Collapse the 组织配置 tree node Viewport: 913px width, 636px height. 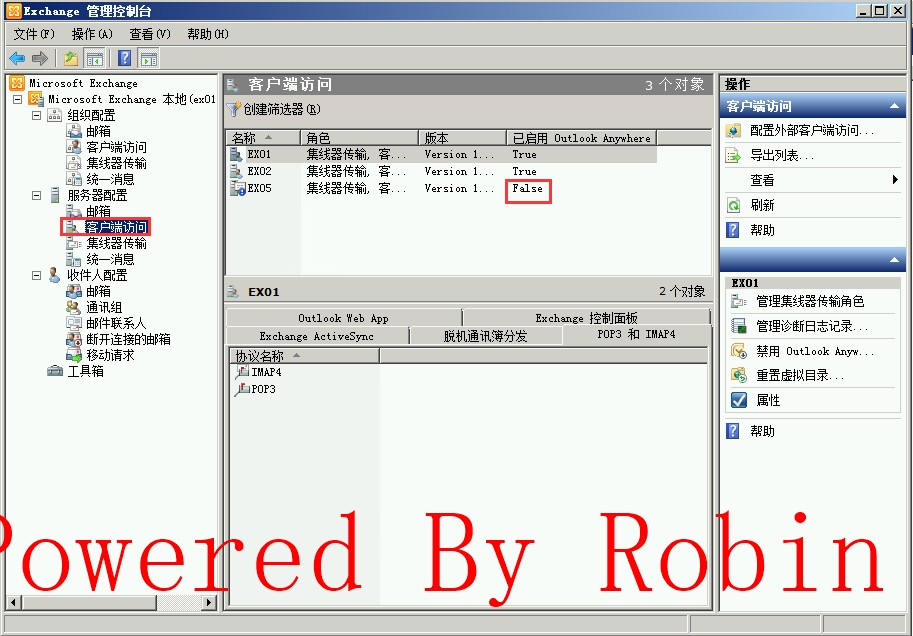[36, 115]
